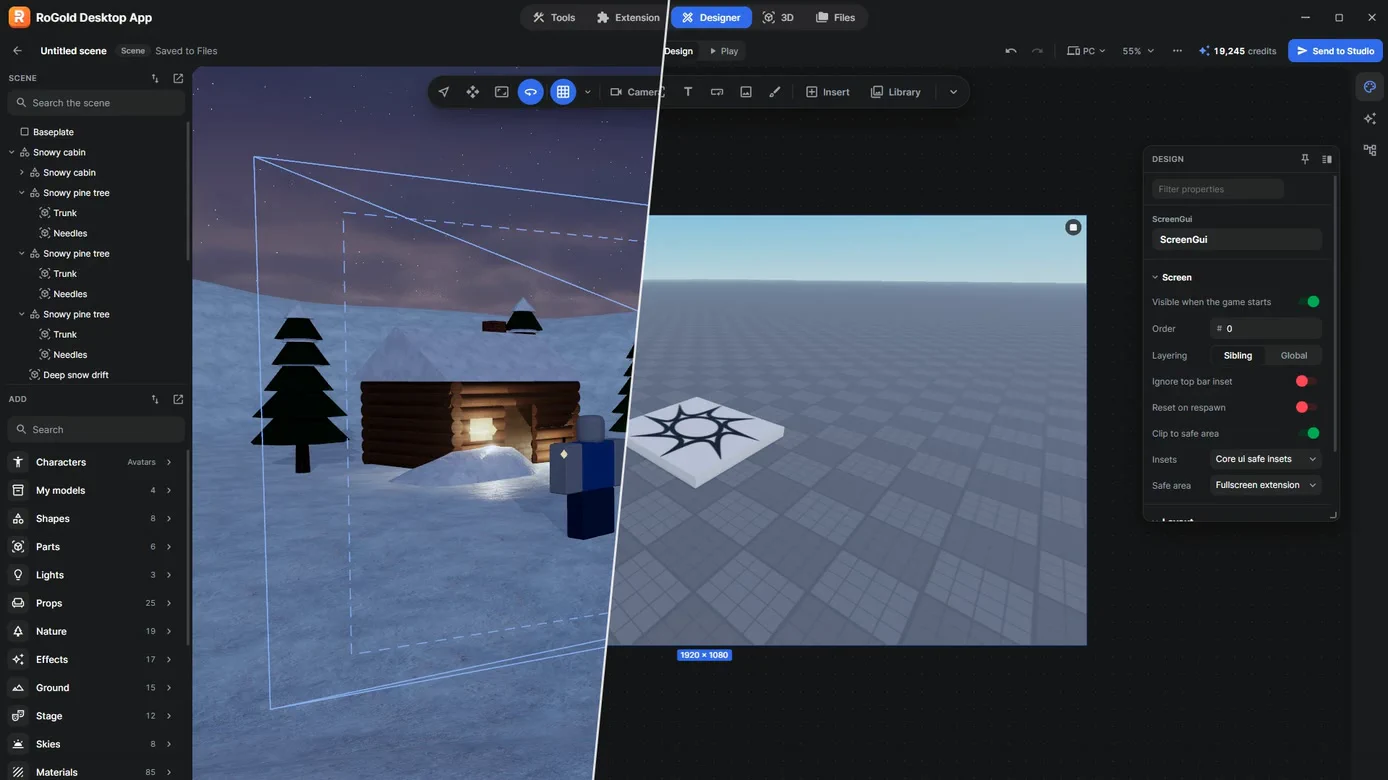Screen dimensions: 1388x780
Task: Pop out the Scene panel
Action: [x=178, y=78]
